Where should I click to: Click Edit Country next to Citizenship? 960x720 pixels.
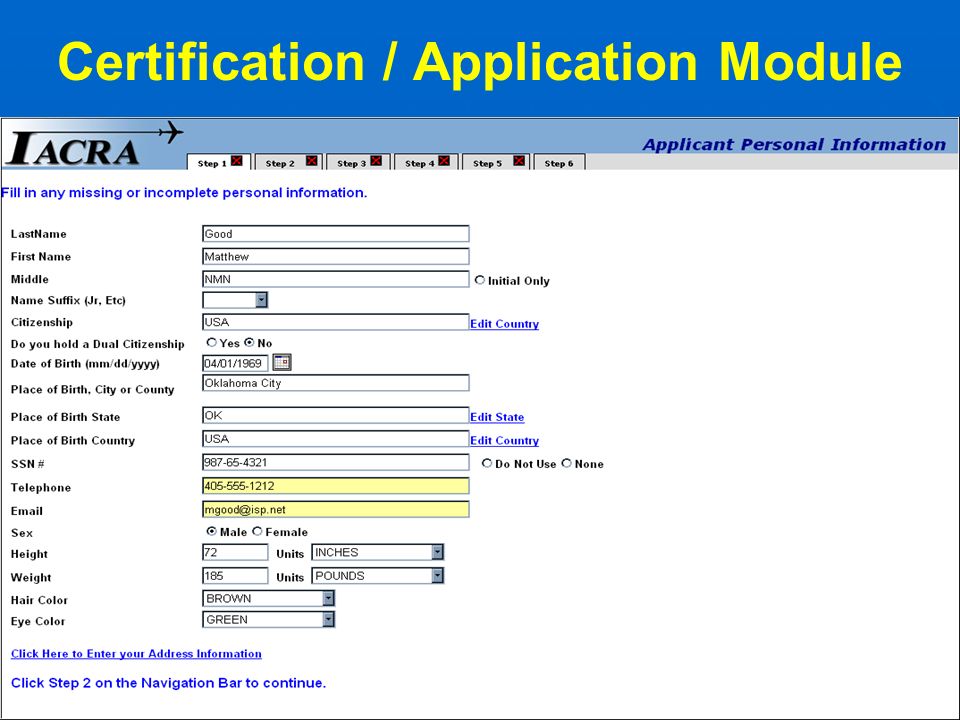pos(504,324)
